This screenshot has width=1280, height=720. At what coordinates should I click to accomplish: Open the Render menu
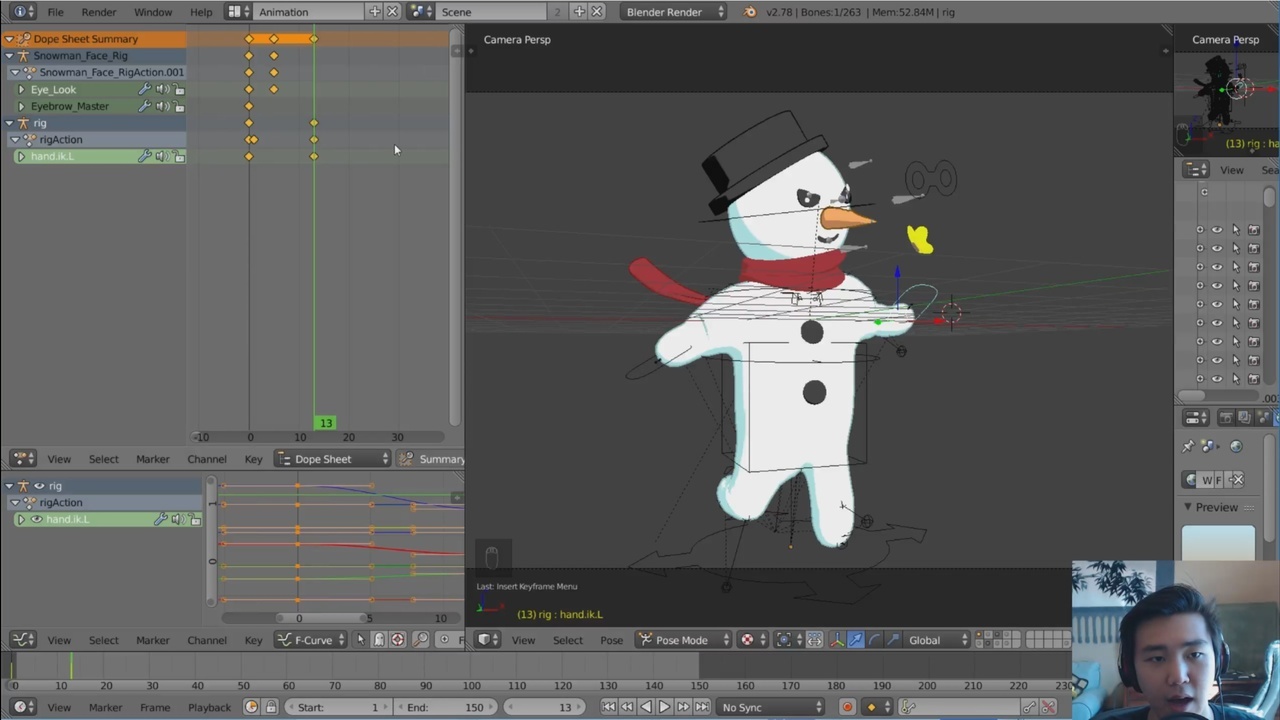(99, 12)
